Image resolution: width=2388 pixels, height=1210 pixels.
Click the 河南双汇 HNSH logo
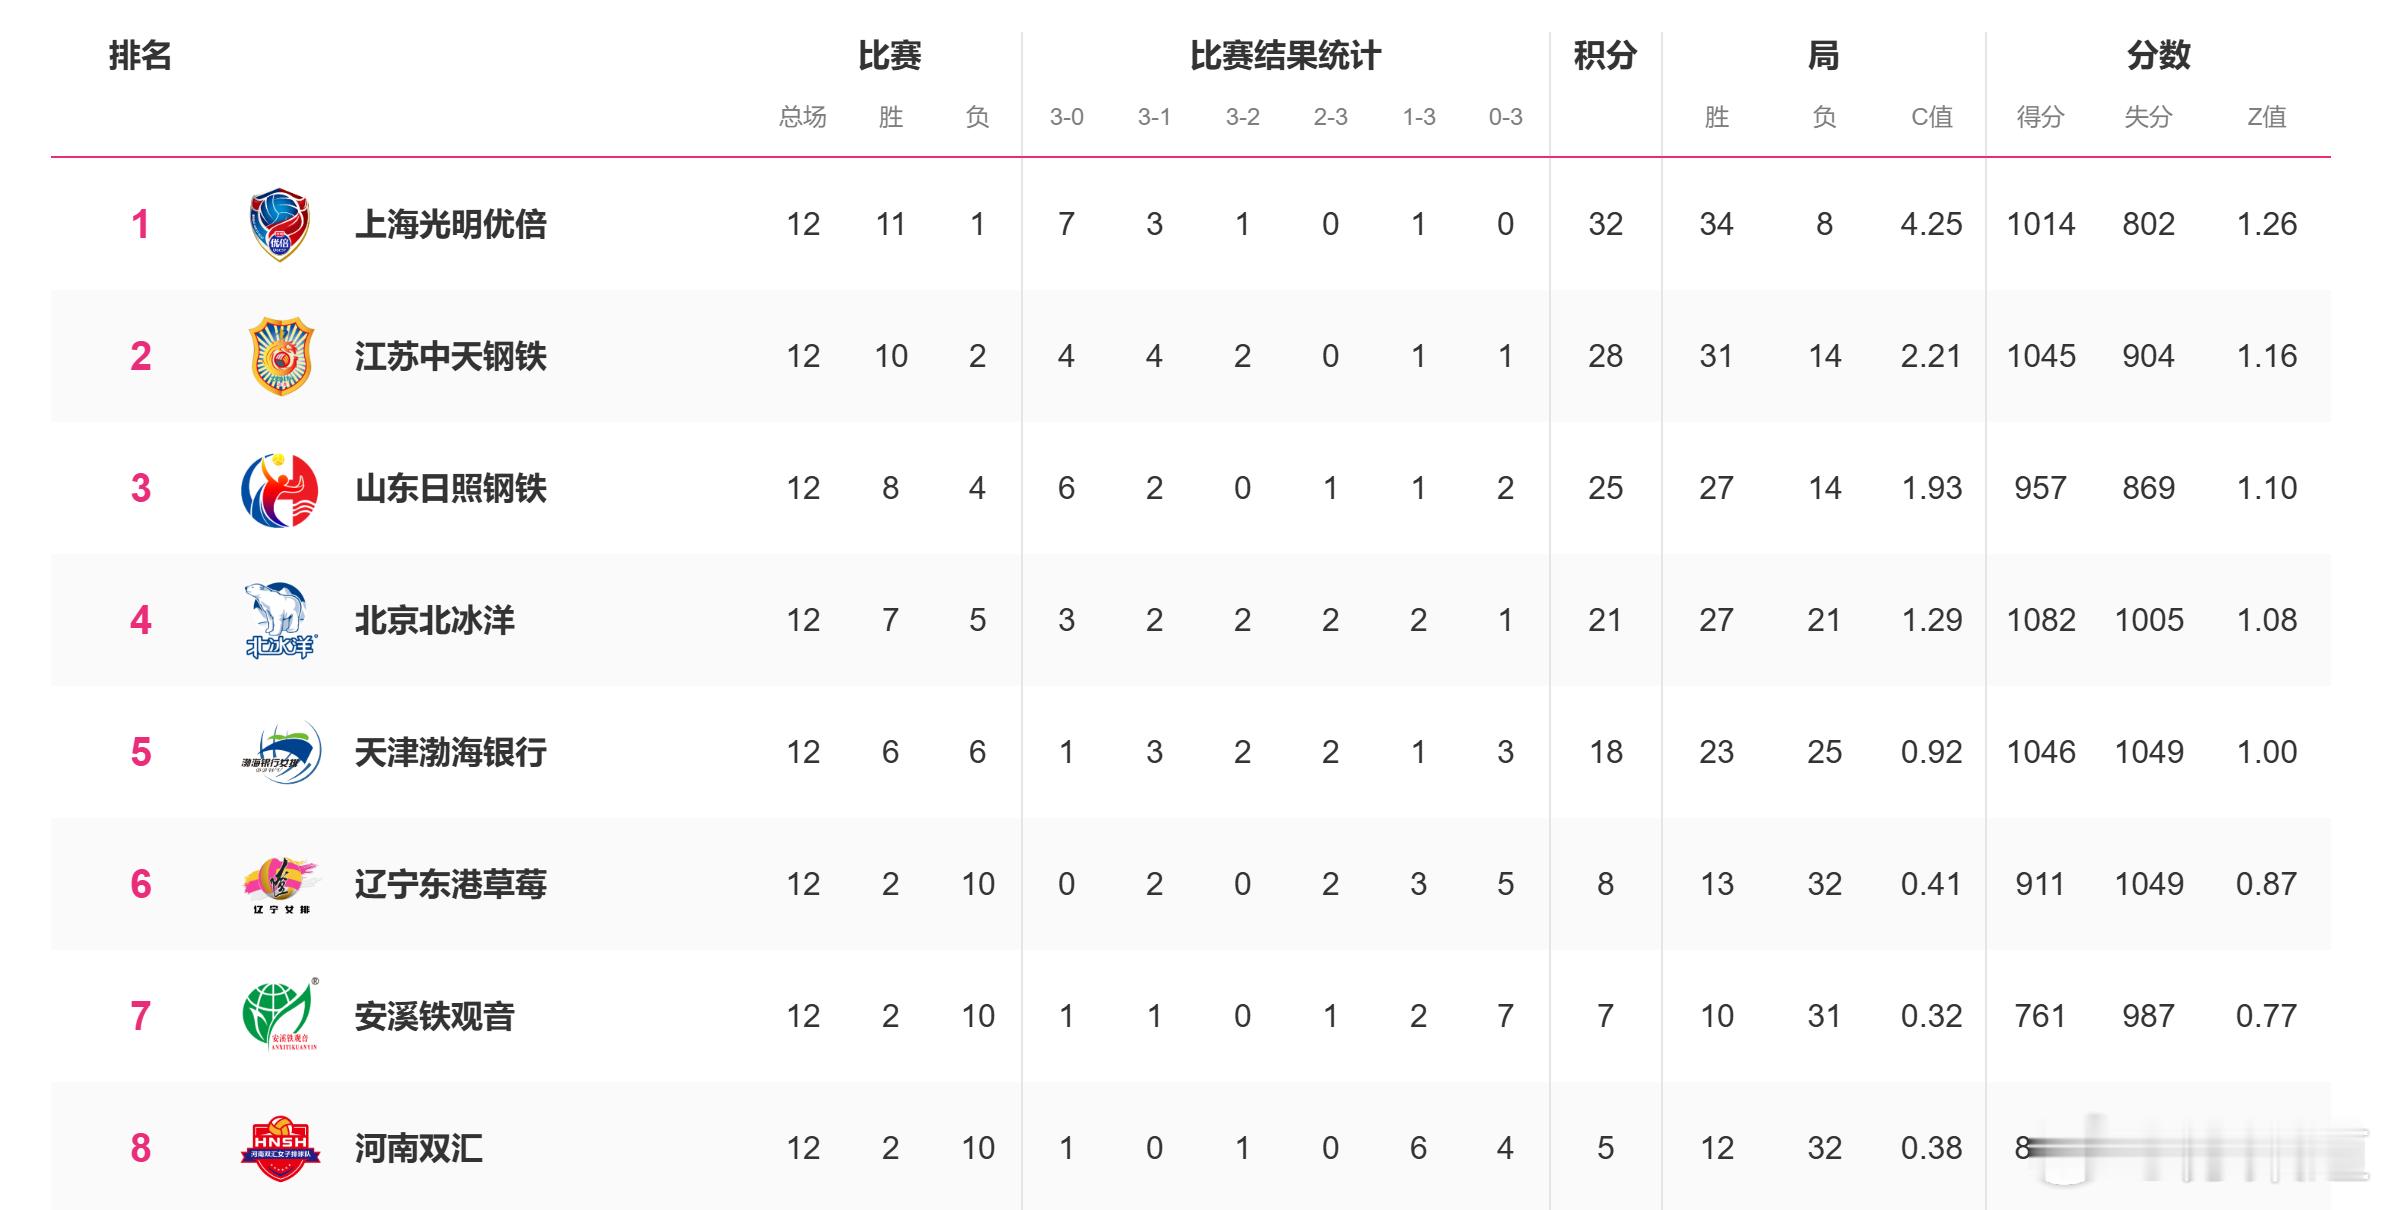coord(280,1147)
